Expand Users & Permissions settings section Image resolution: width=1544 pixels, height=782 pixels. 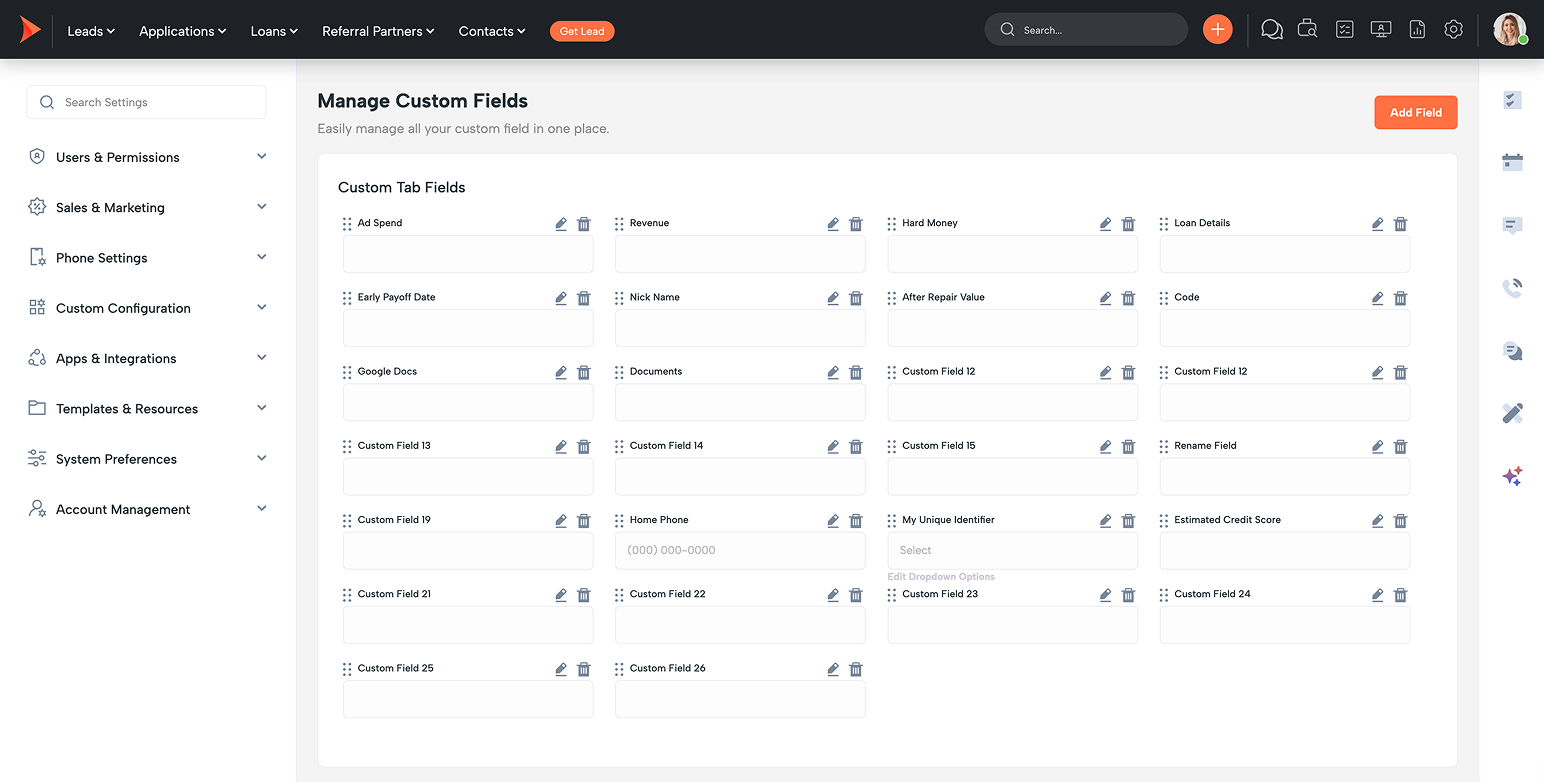(148, 157)
